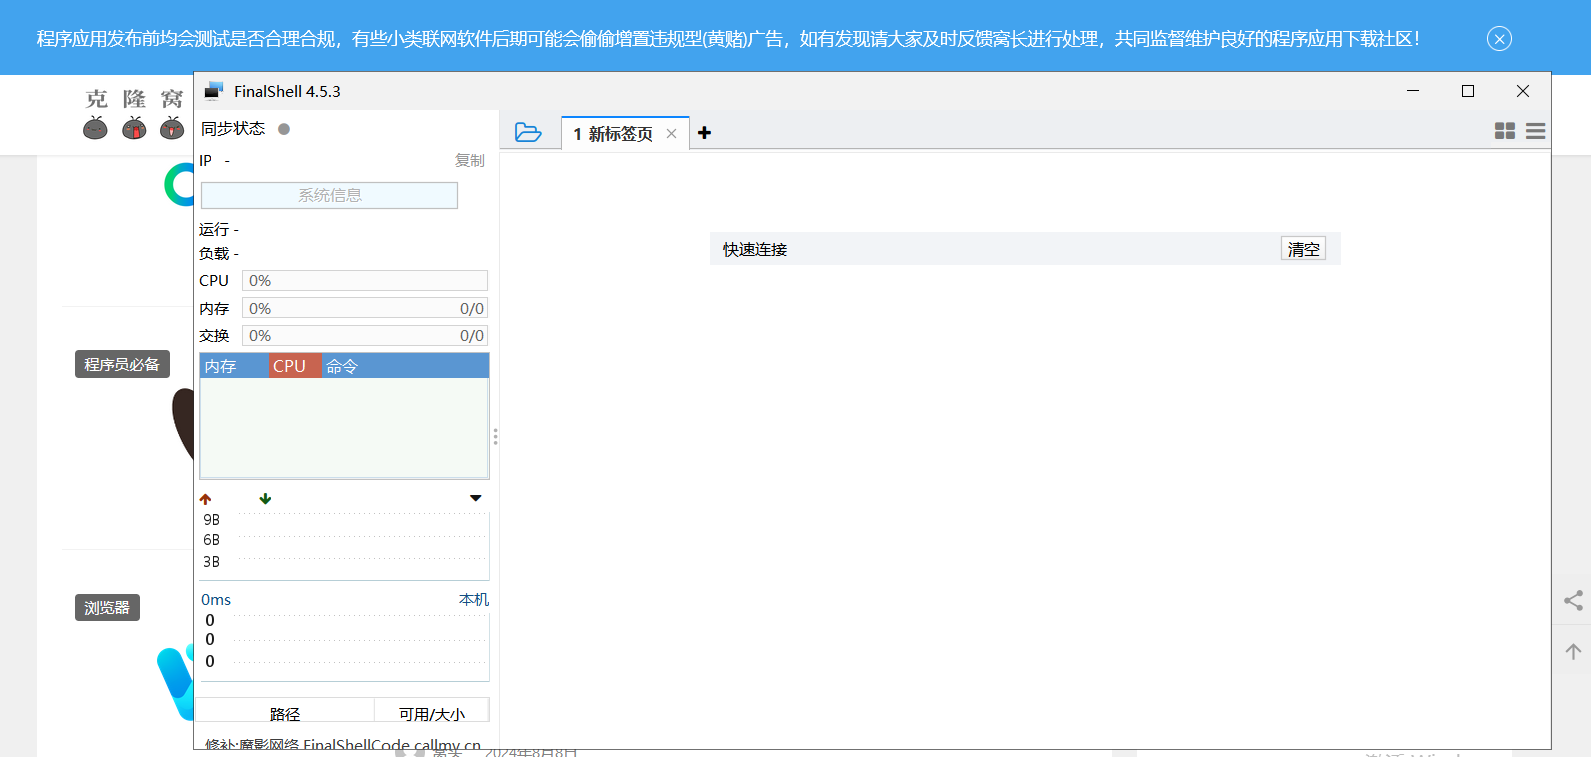Click the CPU usage progress bar

[x=365, y=281]
